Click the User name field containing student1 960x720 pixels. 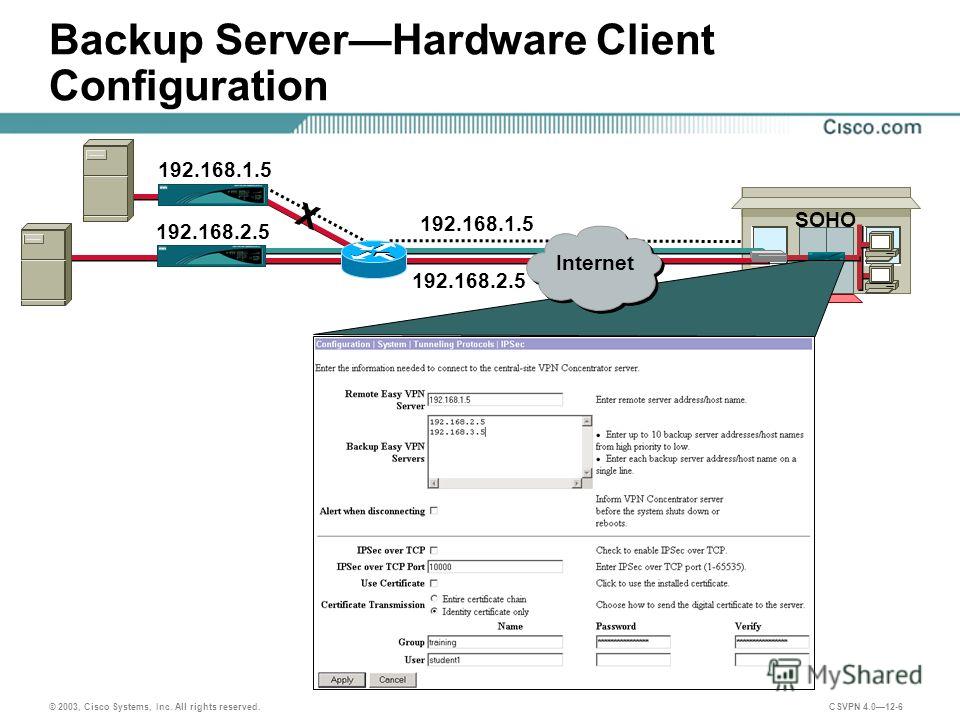[x=495, y=659]
